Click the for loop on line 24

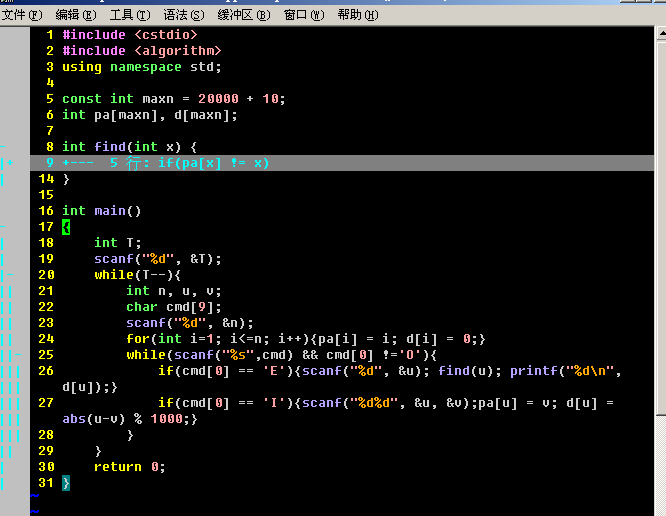306,339
